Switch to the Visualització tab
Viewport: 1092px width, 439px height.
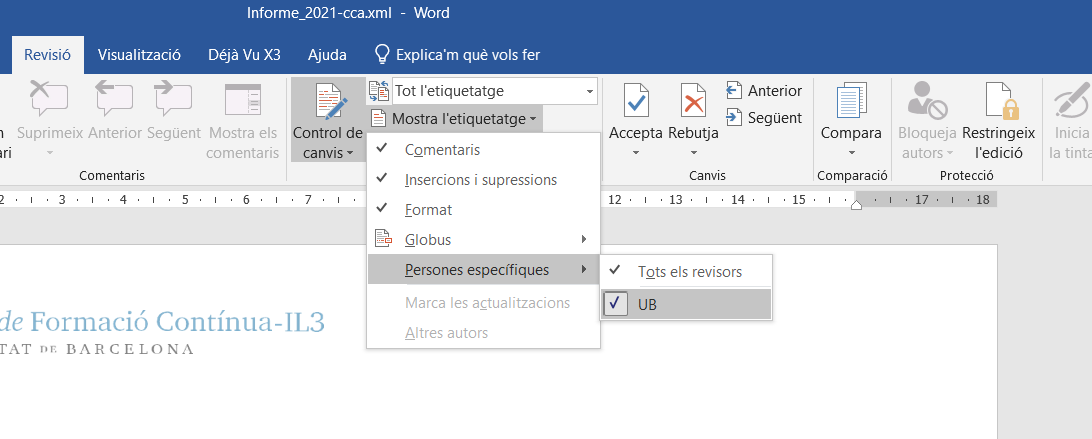tap(139, 54)
